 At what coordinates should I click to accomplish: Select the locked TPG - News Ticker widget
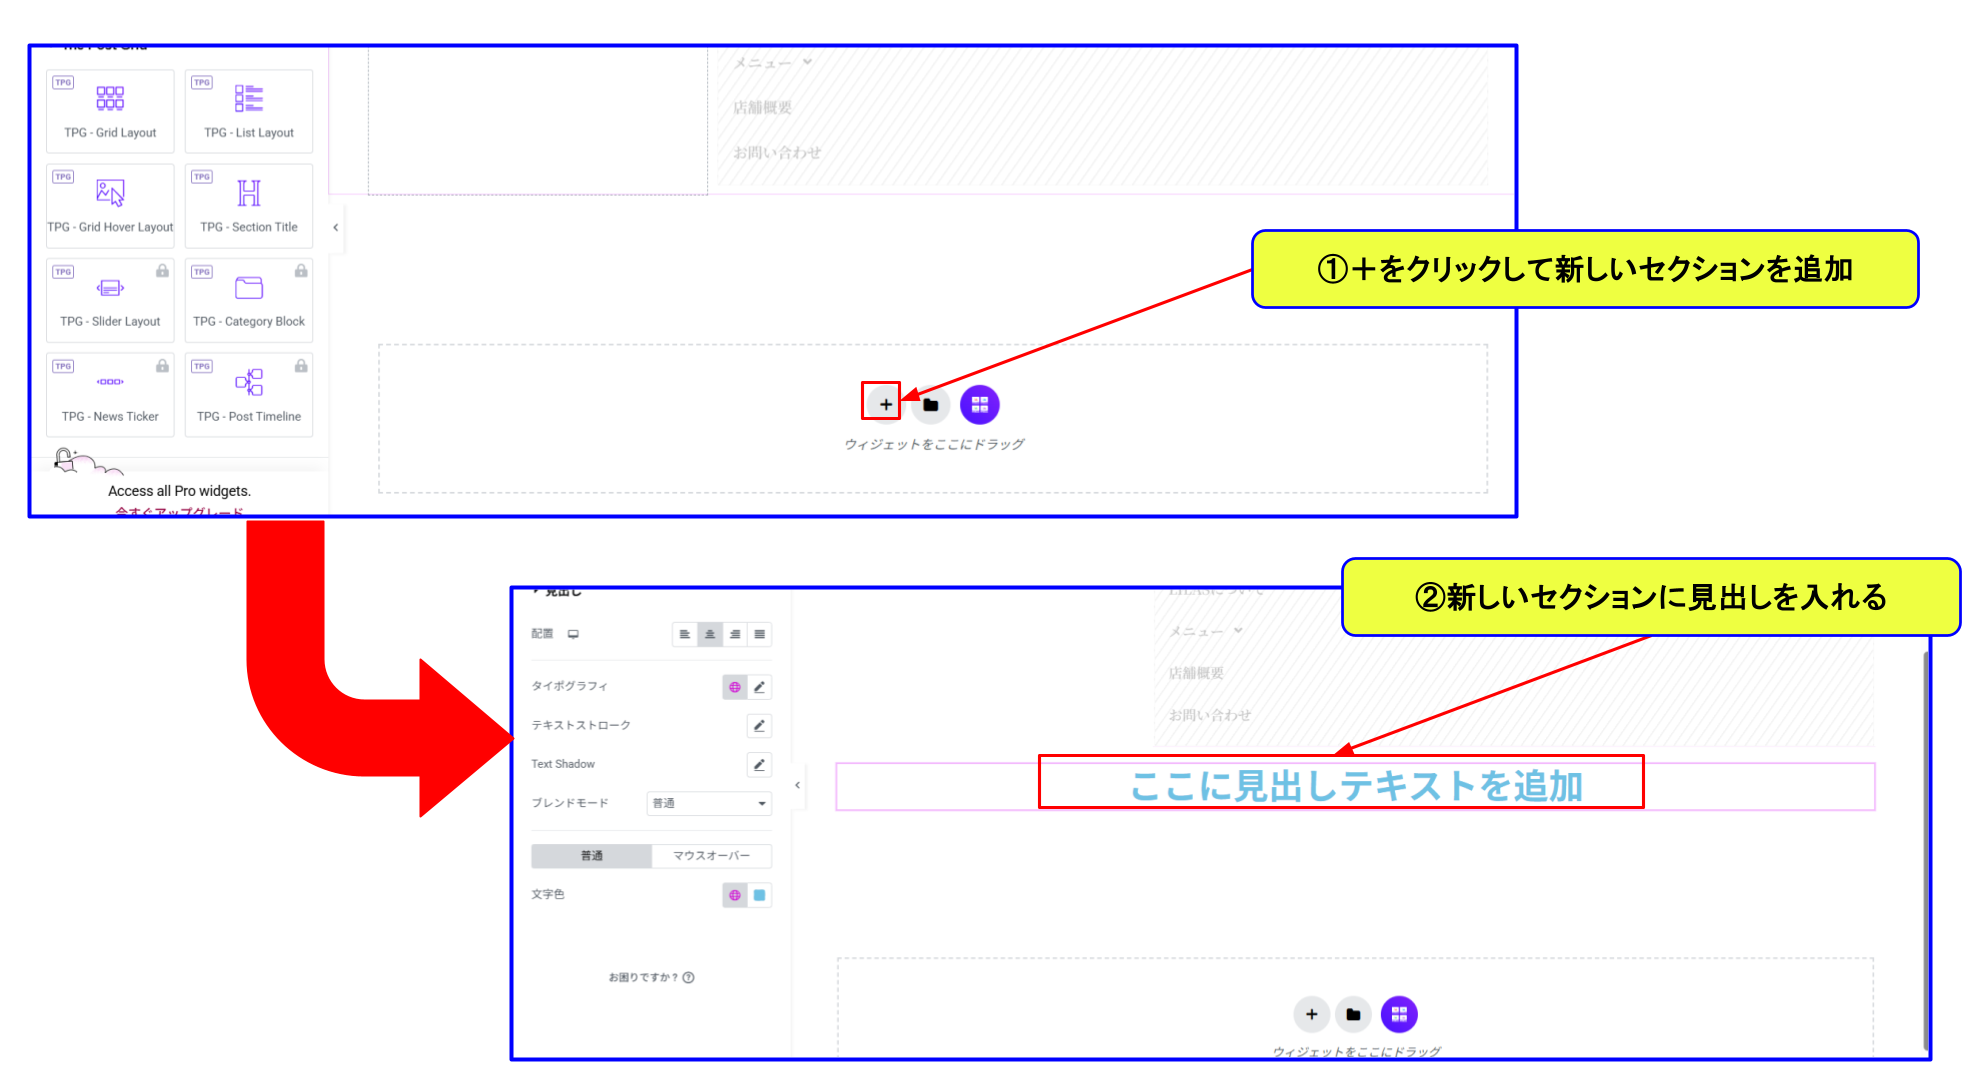(x=110, y=395)
